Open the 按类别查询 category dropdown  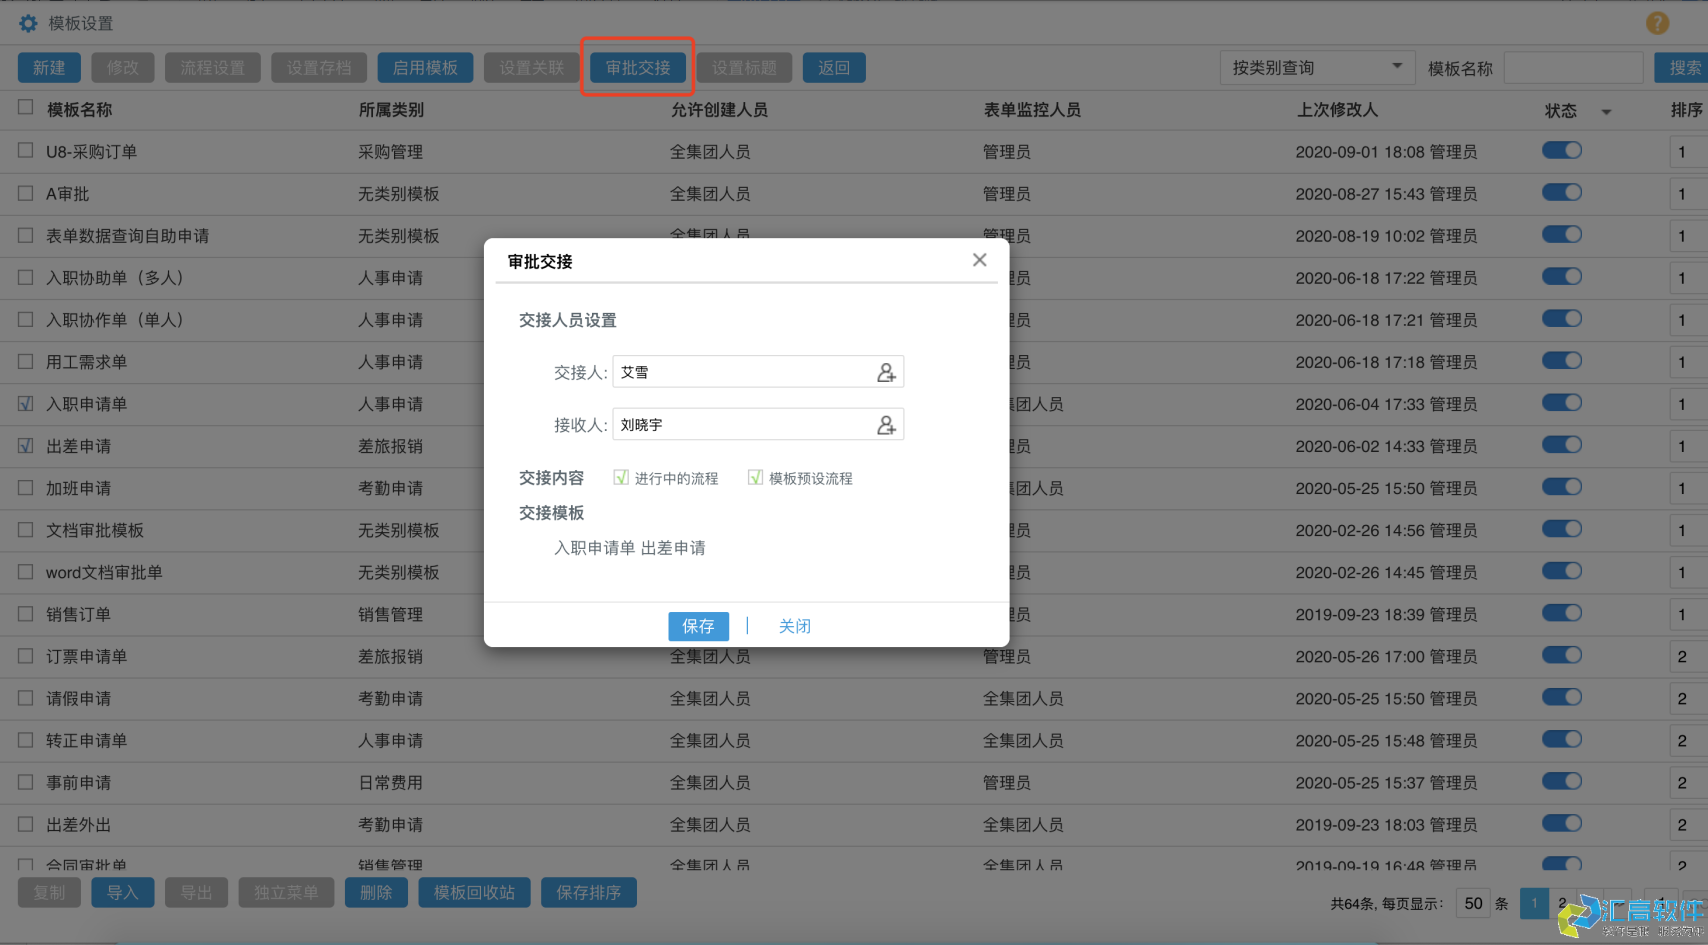(x=1397, y=67)
